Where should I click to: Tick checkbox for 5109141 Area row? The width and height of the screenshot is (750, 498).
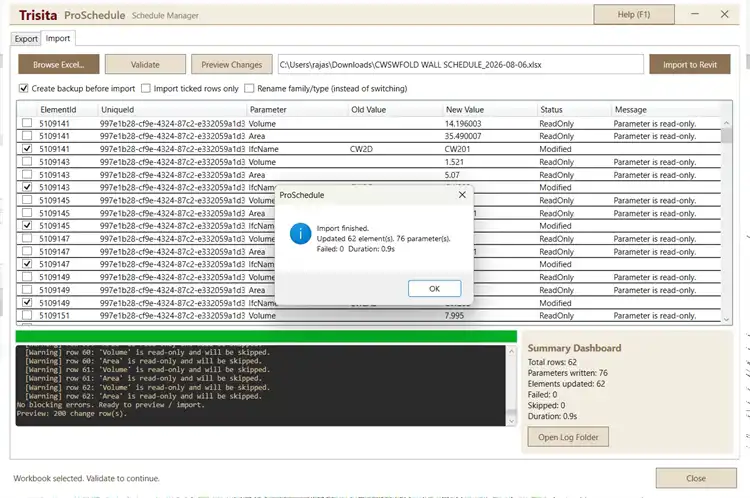click(27, 136)
